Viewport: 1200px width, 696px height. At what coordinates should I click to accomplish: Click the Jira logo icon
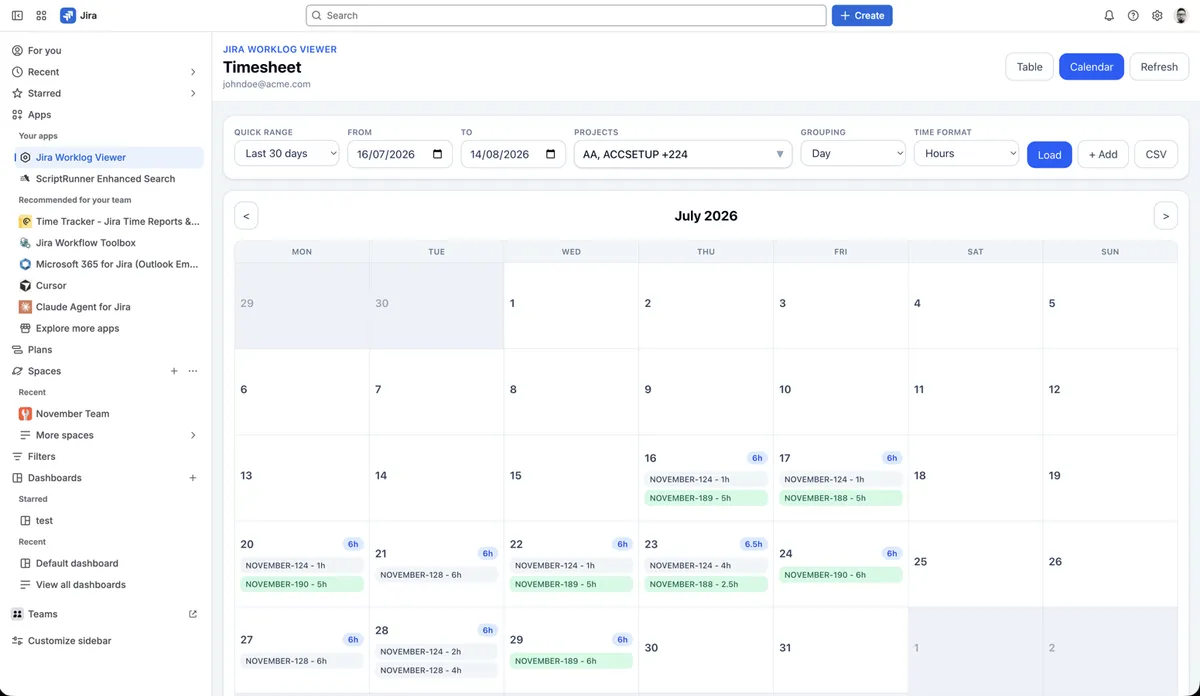[x=68, y=16]
